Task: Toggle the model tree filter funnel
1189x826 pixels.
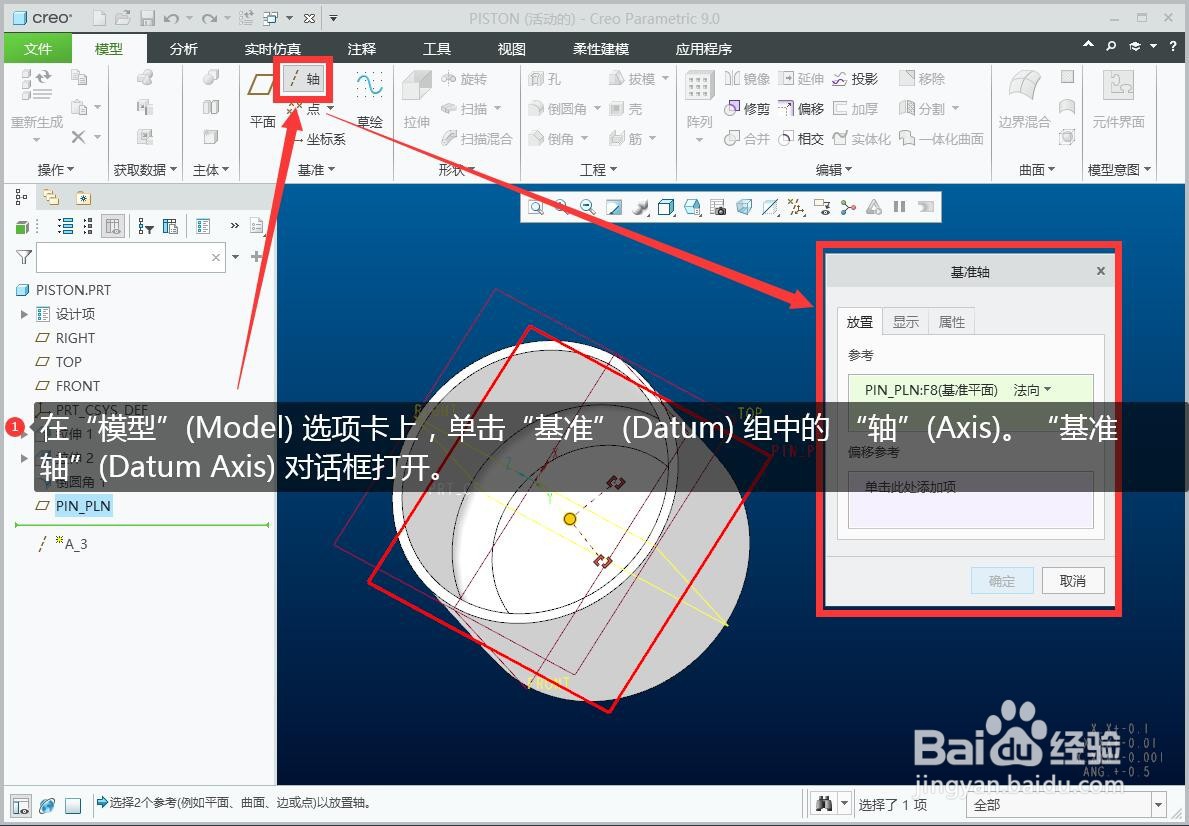Action: pyautogui.click(x=24, y=257)
